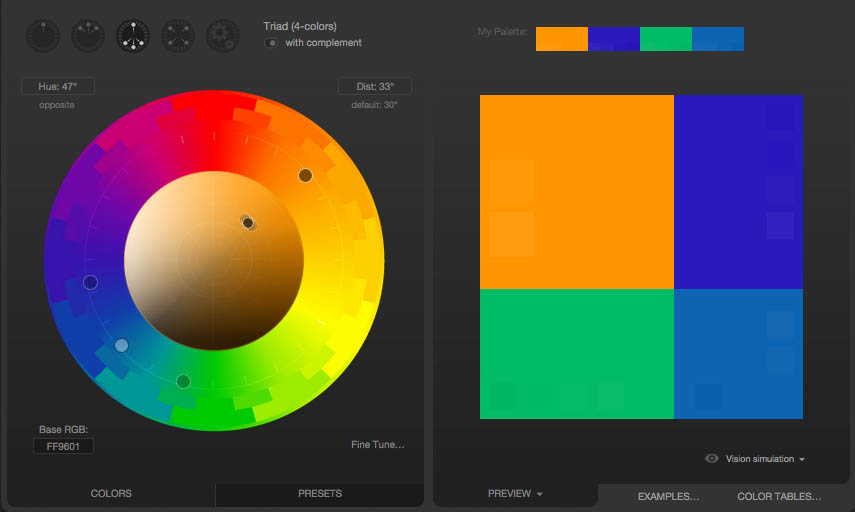Viewport: 855px width, 512px height.
Task: Click the dark blue wheel marker dot
Action: point(90,283)
